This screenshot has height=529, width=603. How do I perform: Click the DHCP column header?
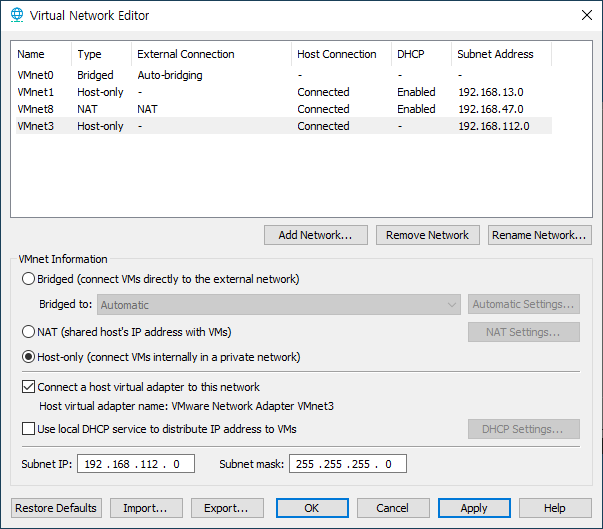click(x=421, y=54)
